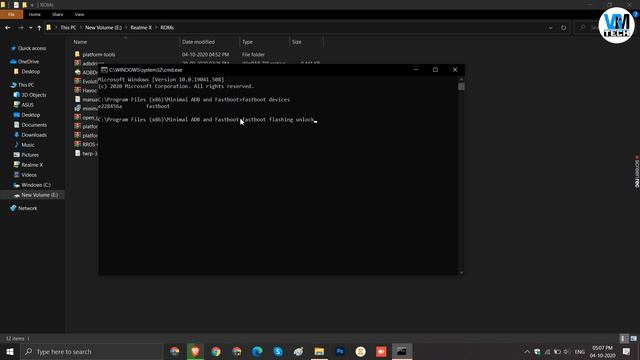Go back using Explorer's back arrow

click(x=8, y=28)
